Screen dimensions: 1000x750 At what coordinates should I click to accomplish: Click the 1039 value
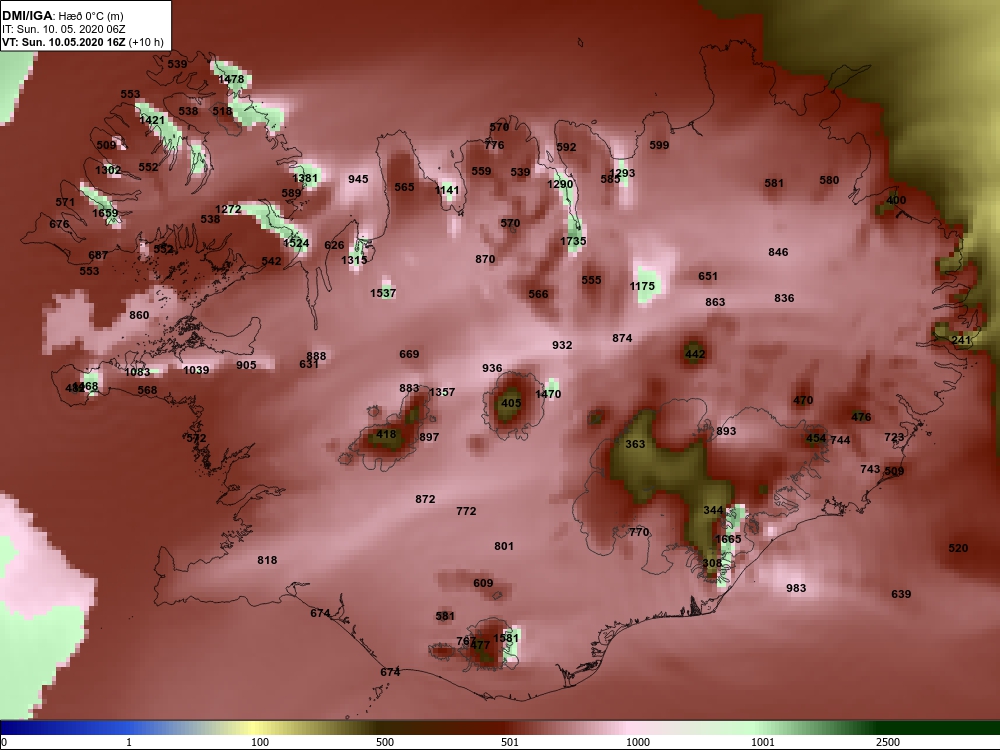tap(196, 370)
